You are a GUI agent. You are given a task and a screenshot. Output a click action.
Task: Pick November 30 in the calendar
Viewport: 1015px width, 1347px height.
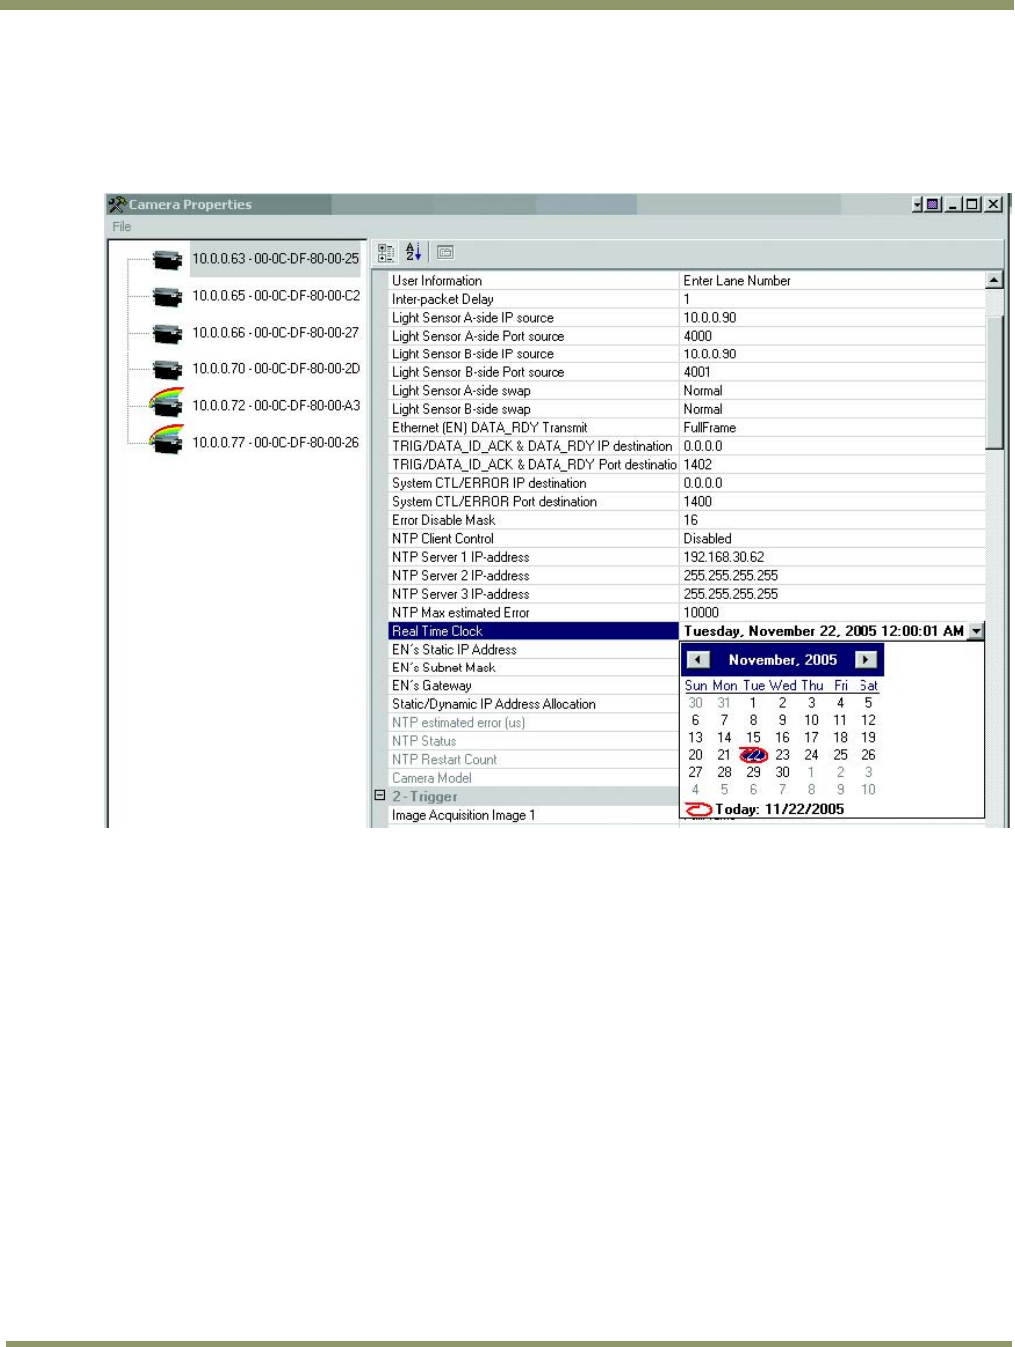pyautogui.click(x=782, y=772)
